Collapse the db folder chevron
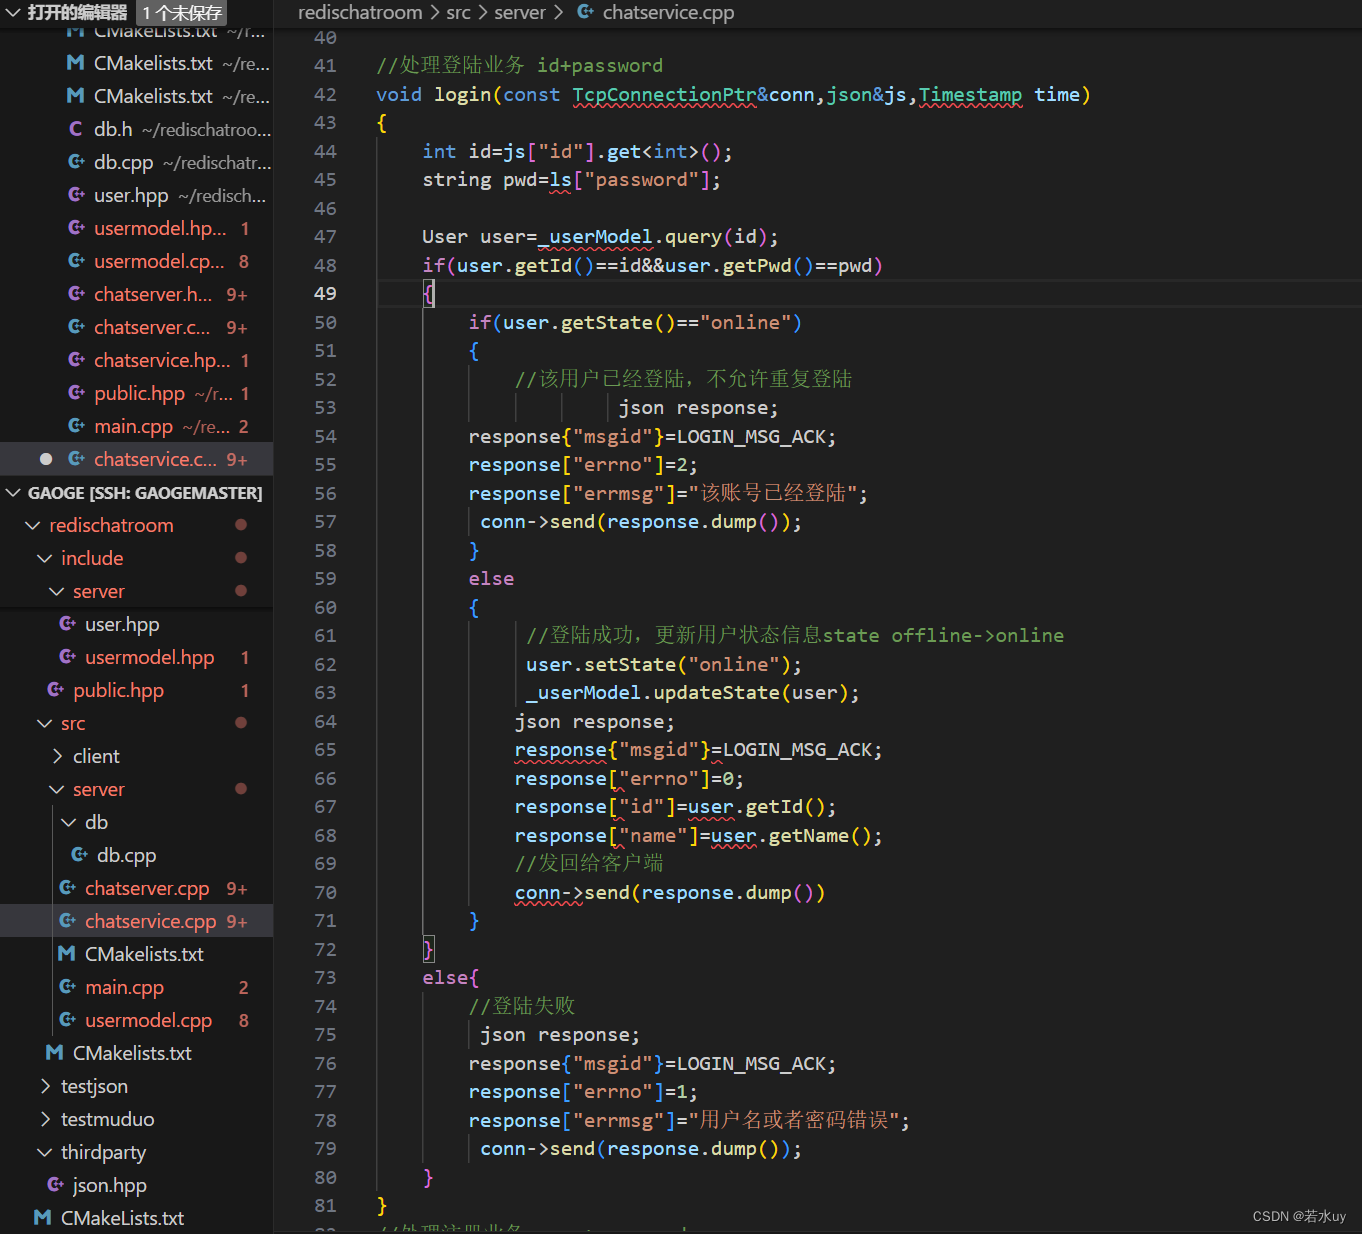 click(x=69, y=823)
